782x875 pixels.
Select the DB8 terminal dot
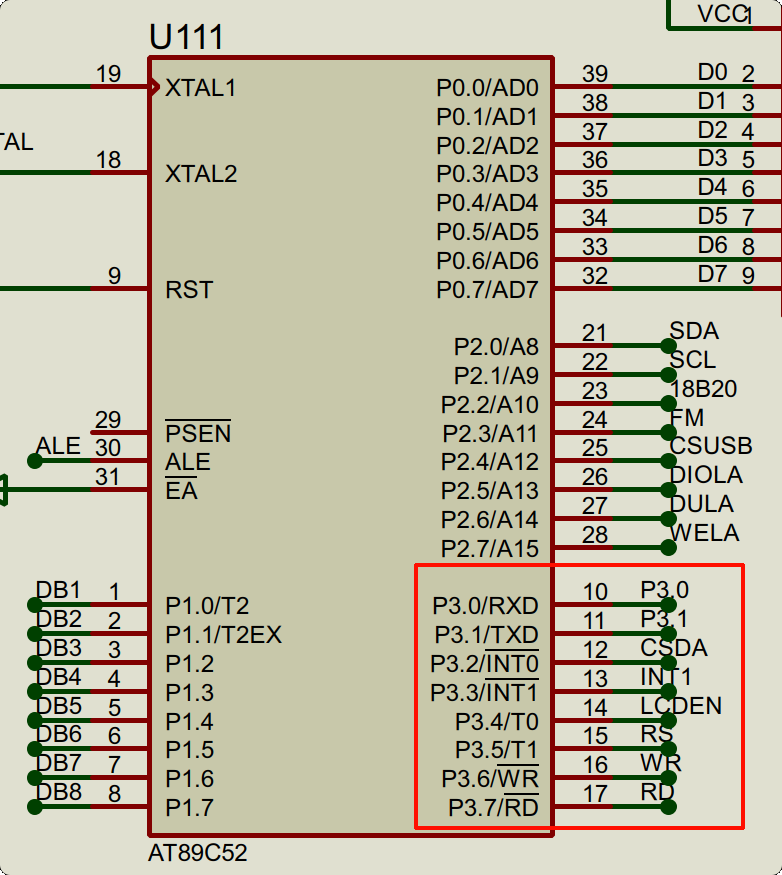tap(35, 807)
